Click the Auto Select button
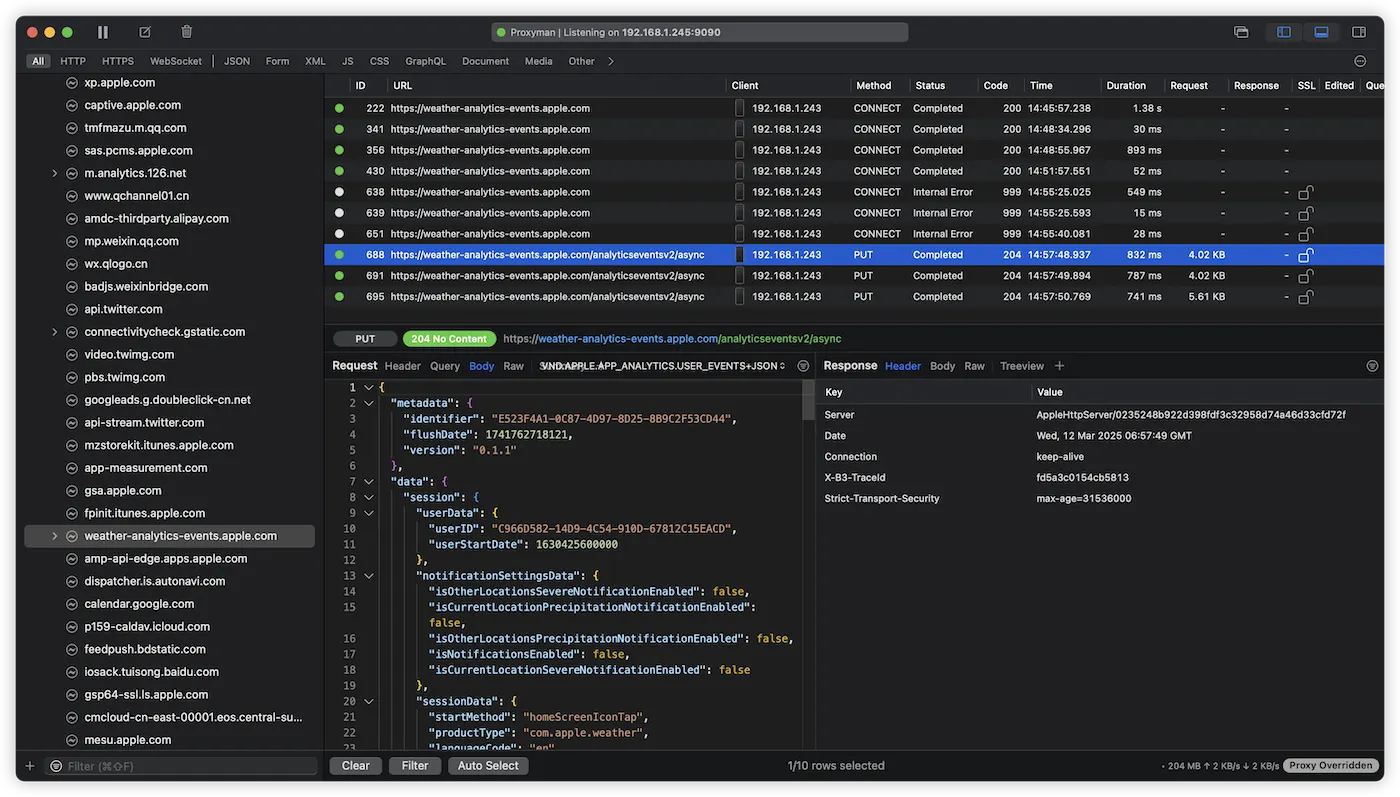This screenshot has width=1400, height=797. [x=488, y=766]
